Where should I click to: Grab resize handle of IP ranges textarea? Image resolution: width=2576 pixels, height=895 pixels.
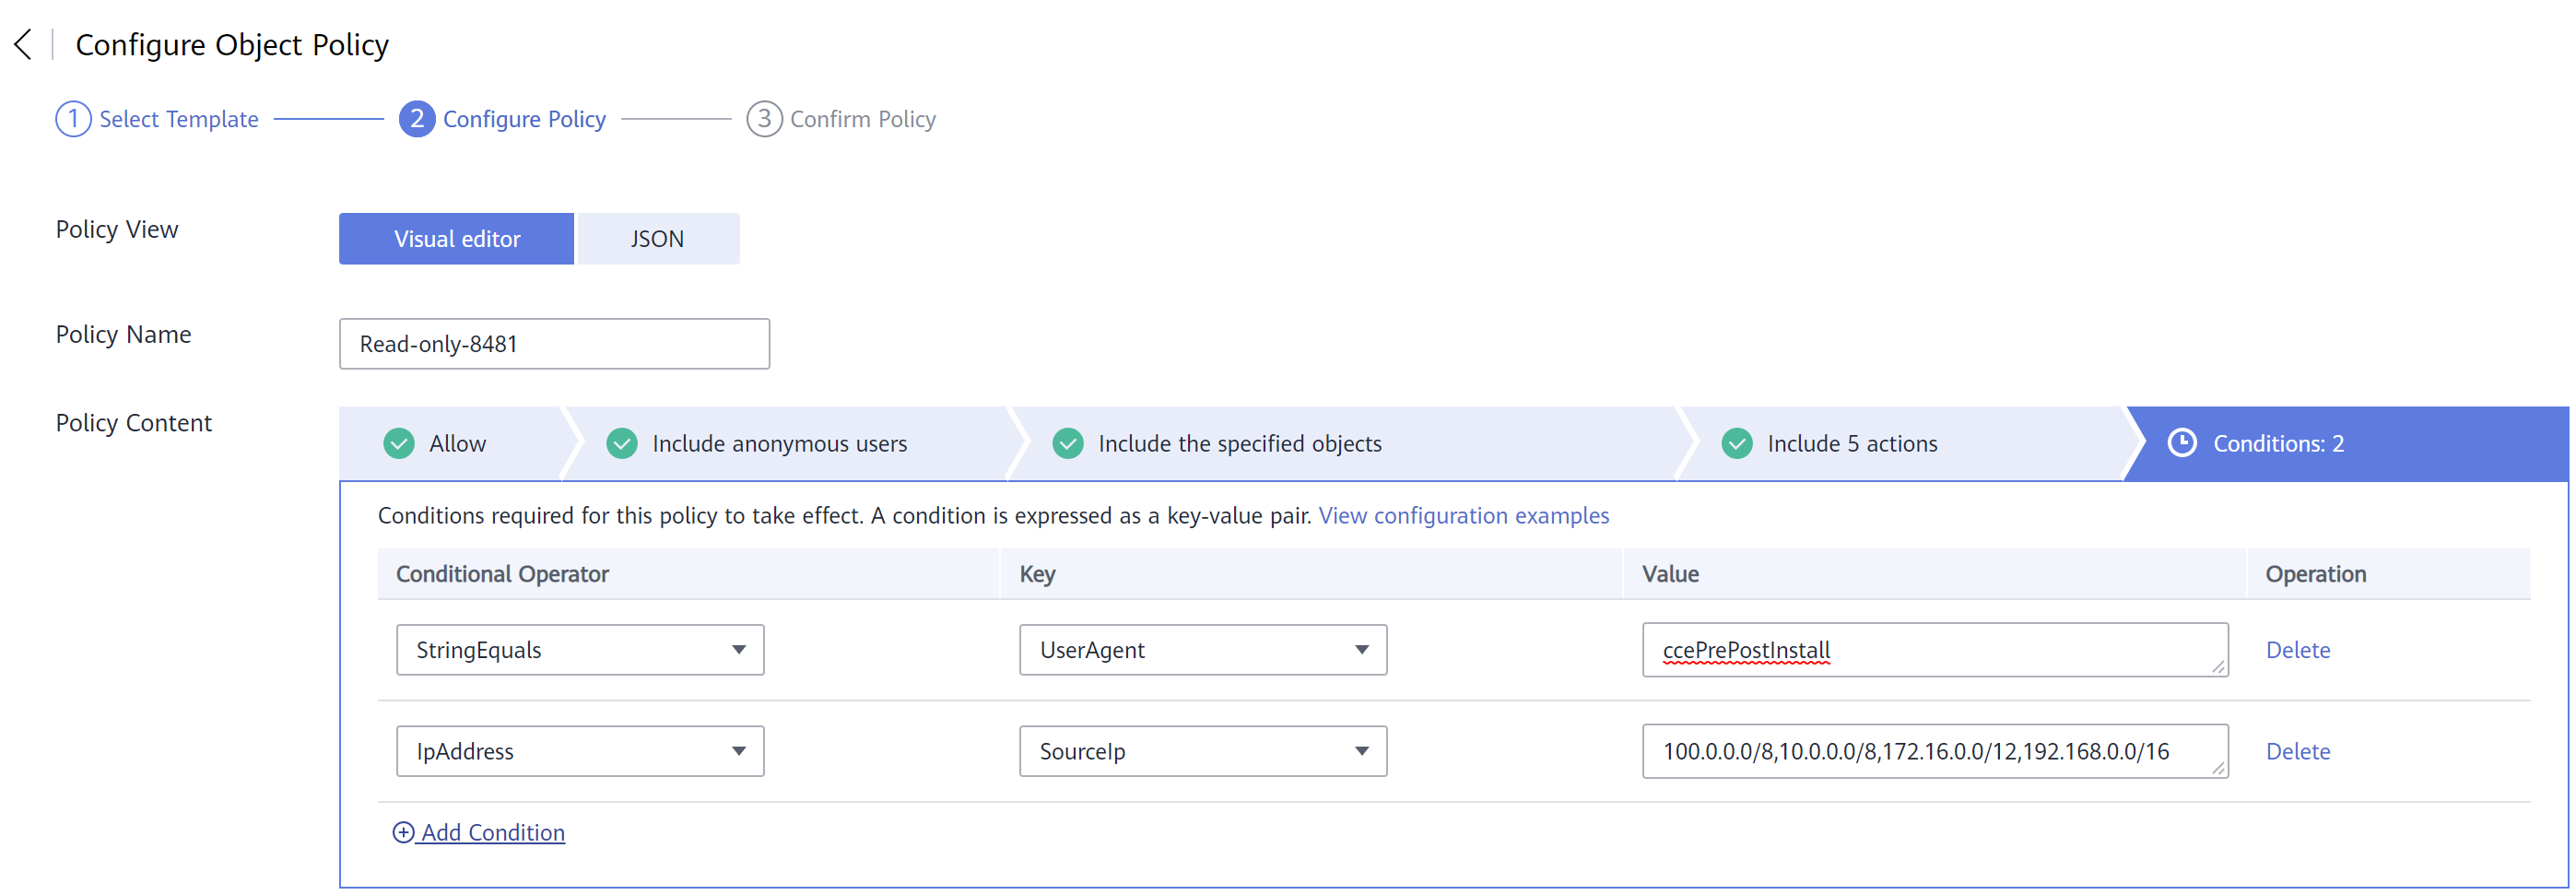pyautogui.click(x=2218, y=768)
